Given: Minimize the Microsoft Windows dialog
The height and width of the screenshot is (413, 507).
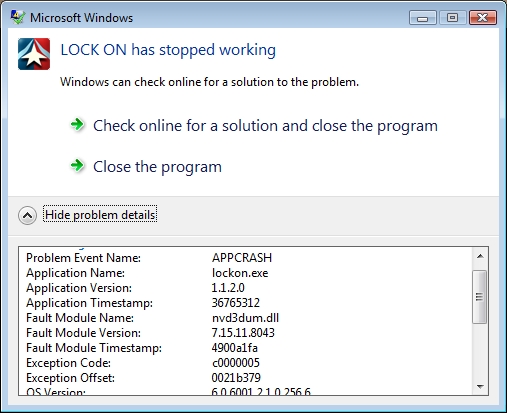Looking at the screenshot, I should tap(423, 18).
